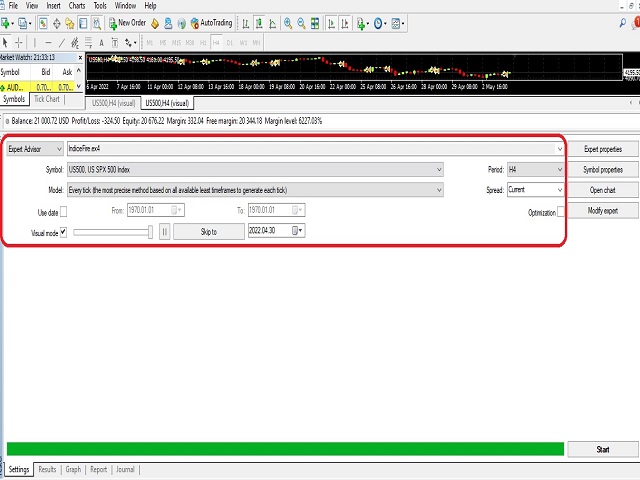Open MetaEditor with the yellow diamond icon
The image size is (640, 480).
point(155,24)
